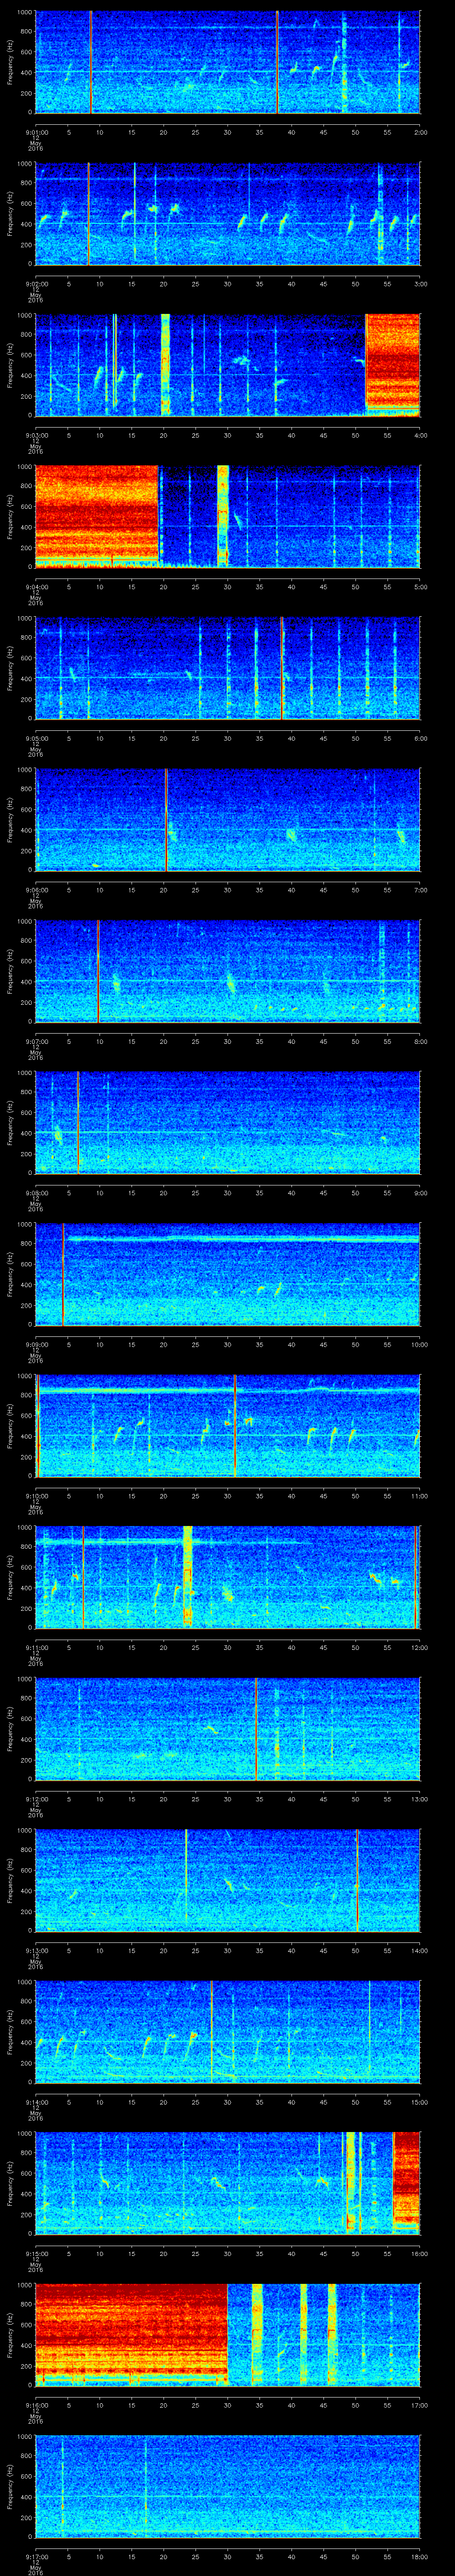This screenshot has height=2576, width=455.
Task: Select the spectrogram plot beginning at 9:05:00
Action: coord(228,668)
